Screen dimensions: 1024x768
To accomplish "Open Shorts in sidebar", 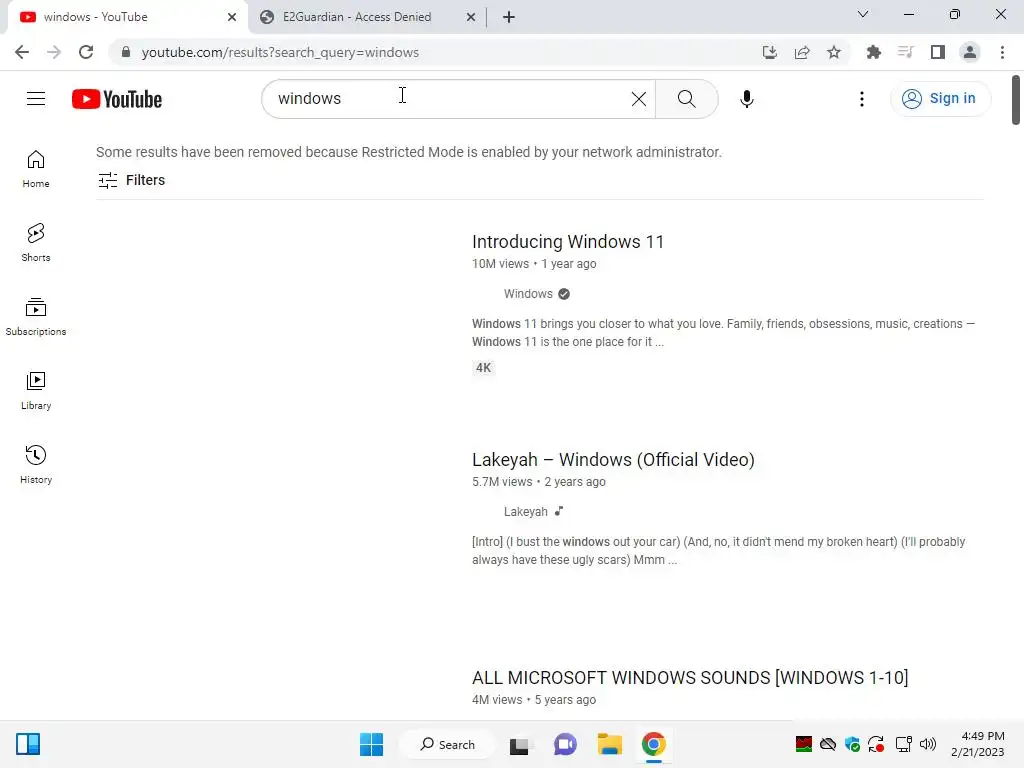I will pyautogui.click(x=36, y=243).
